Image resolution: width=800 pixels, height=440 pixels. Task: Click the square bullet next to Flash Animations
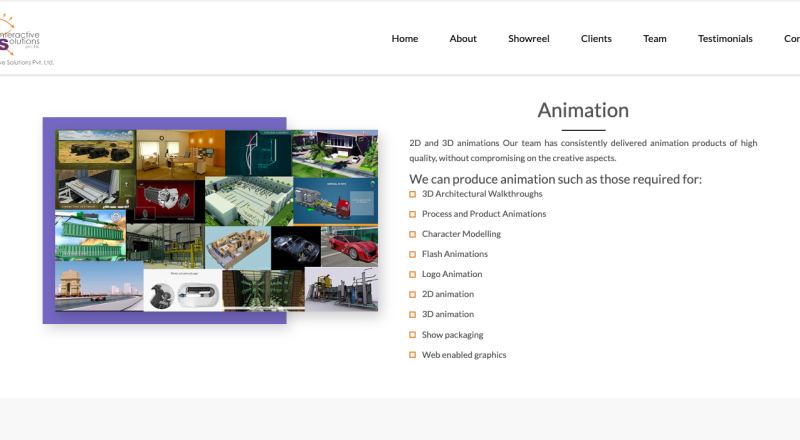pyautogui.click(x=413, y=254)
